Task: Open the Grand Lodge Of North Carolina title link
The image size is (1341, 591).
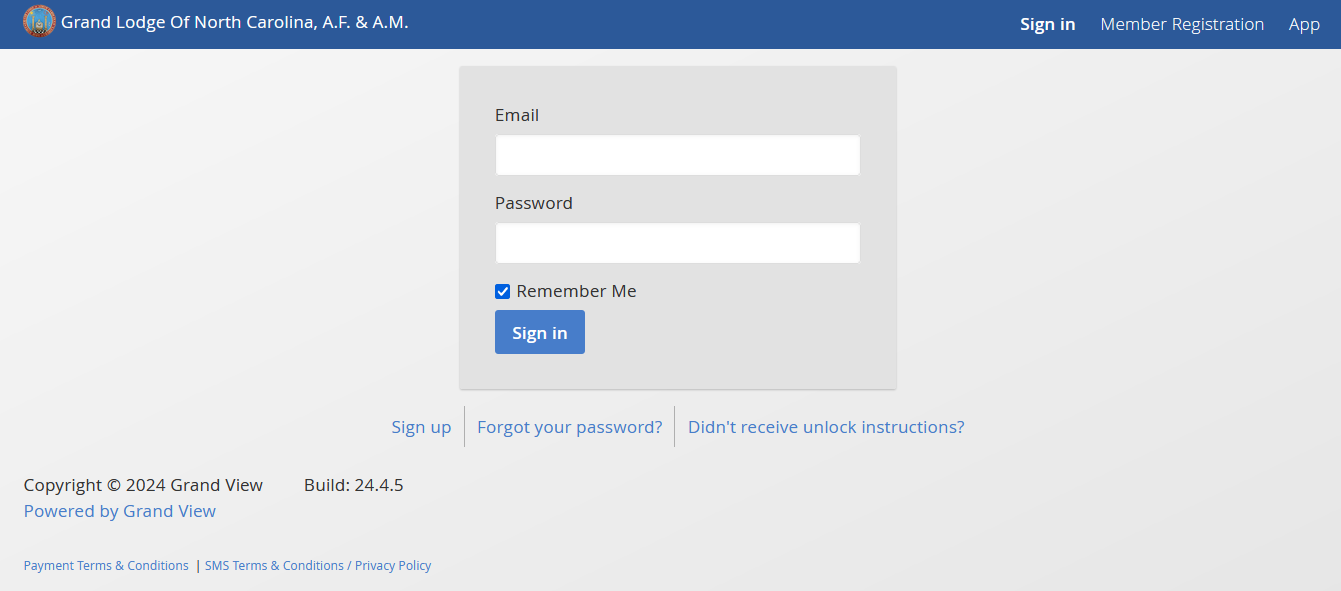Action: tap(235, 22)
